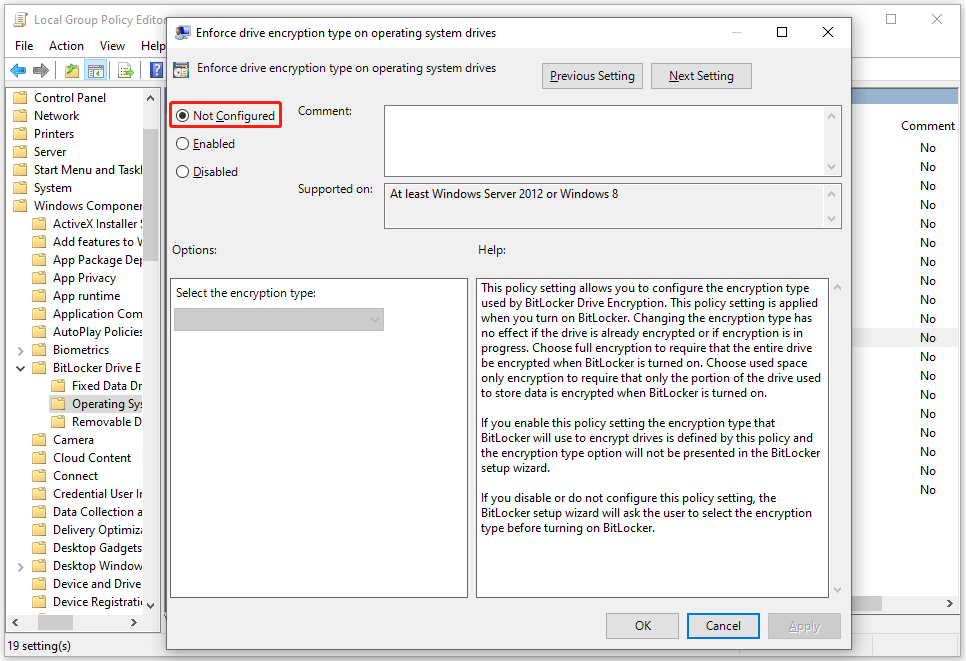
Task: Select Windows Components tree item
Action: [x=88, y=206]
